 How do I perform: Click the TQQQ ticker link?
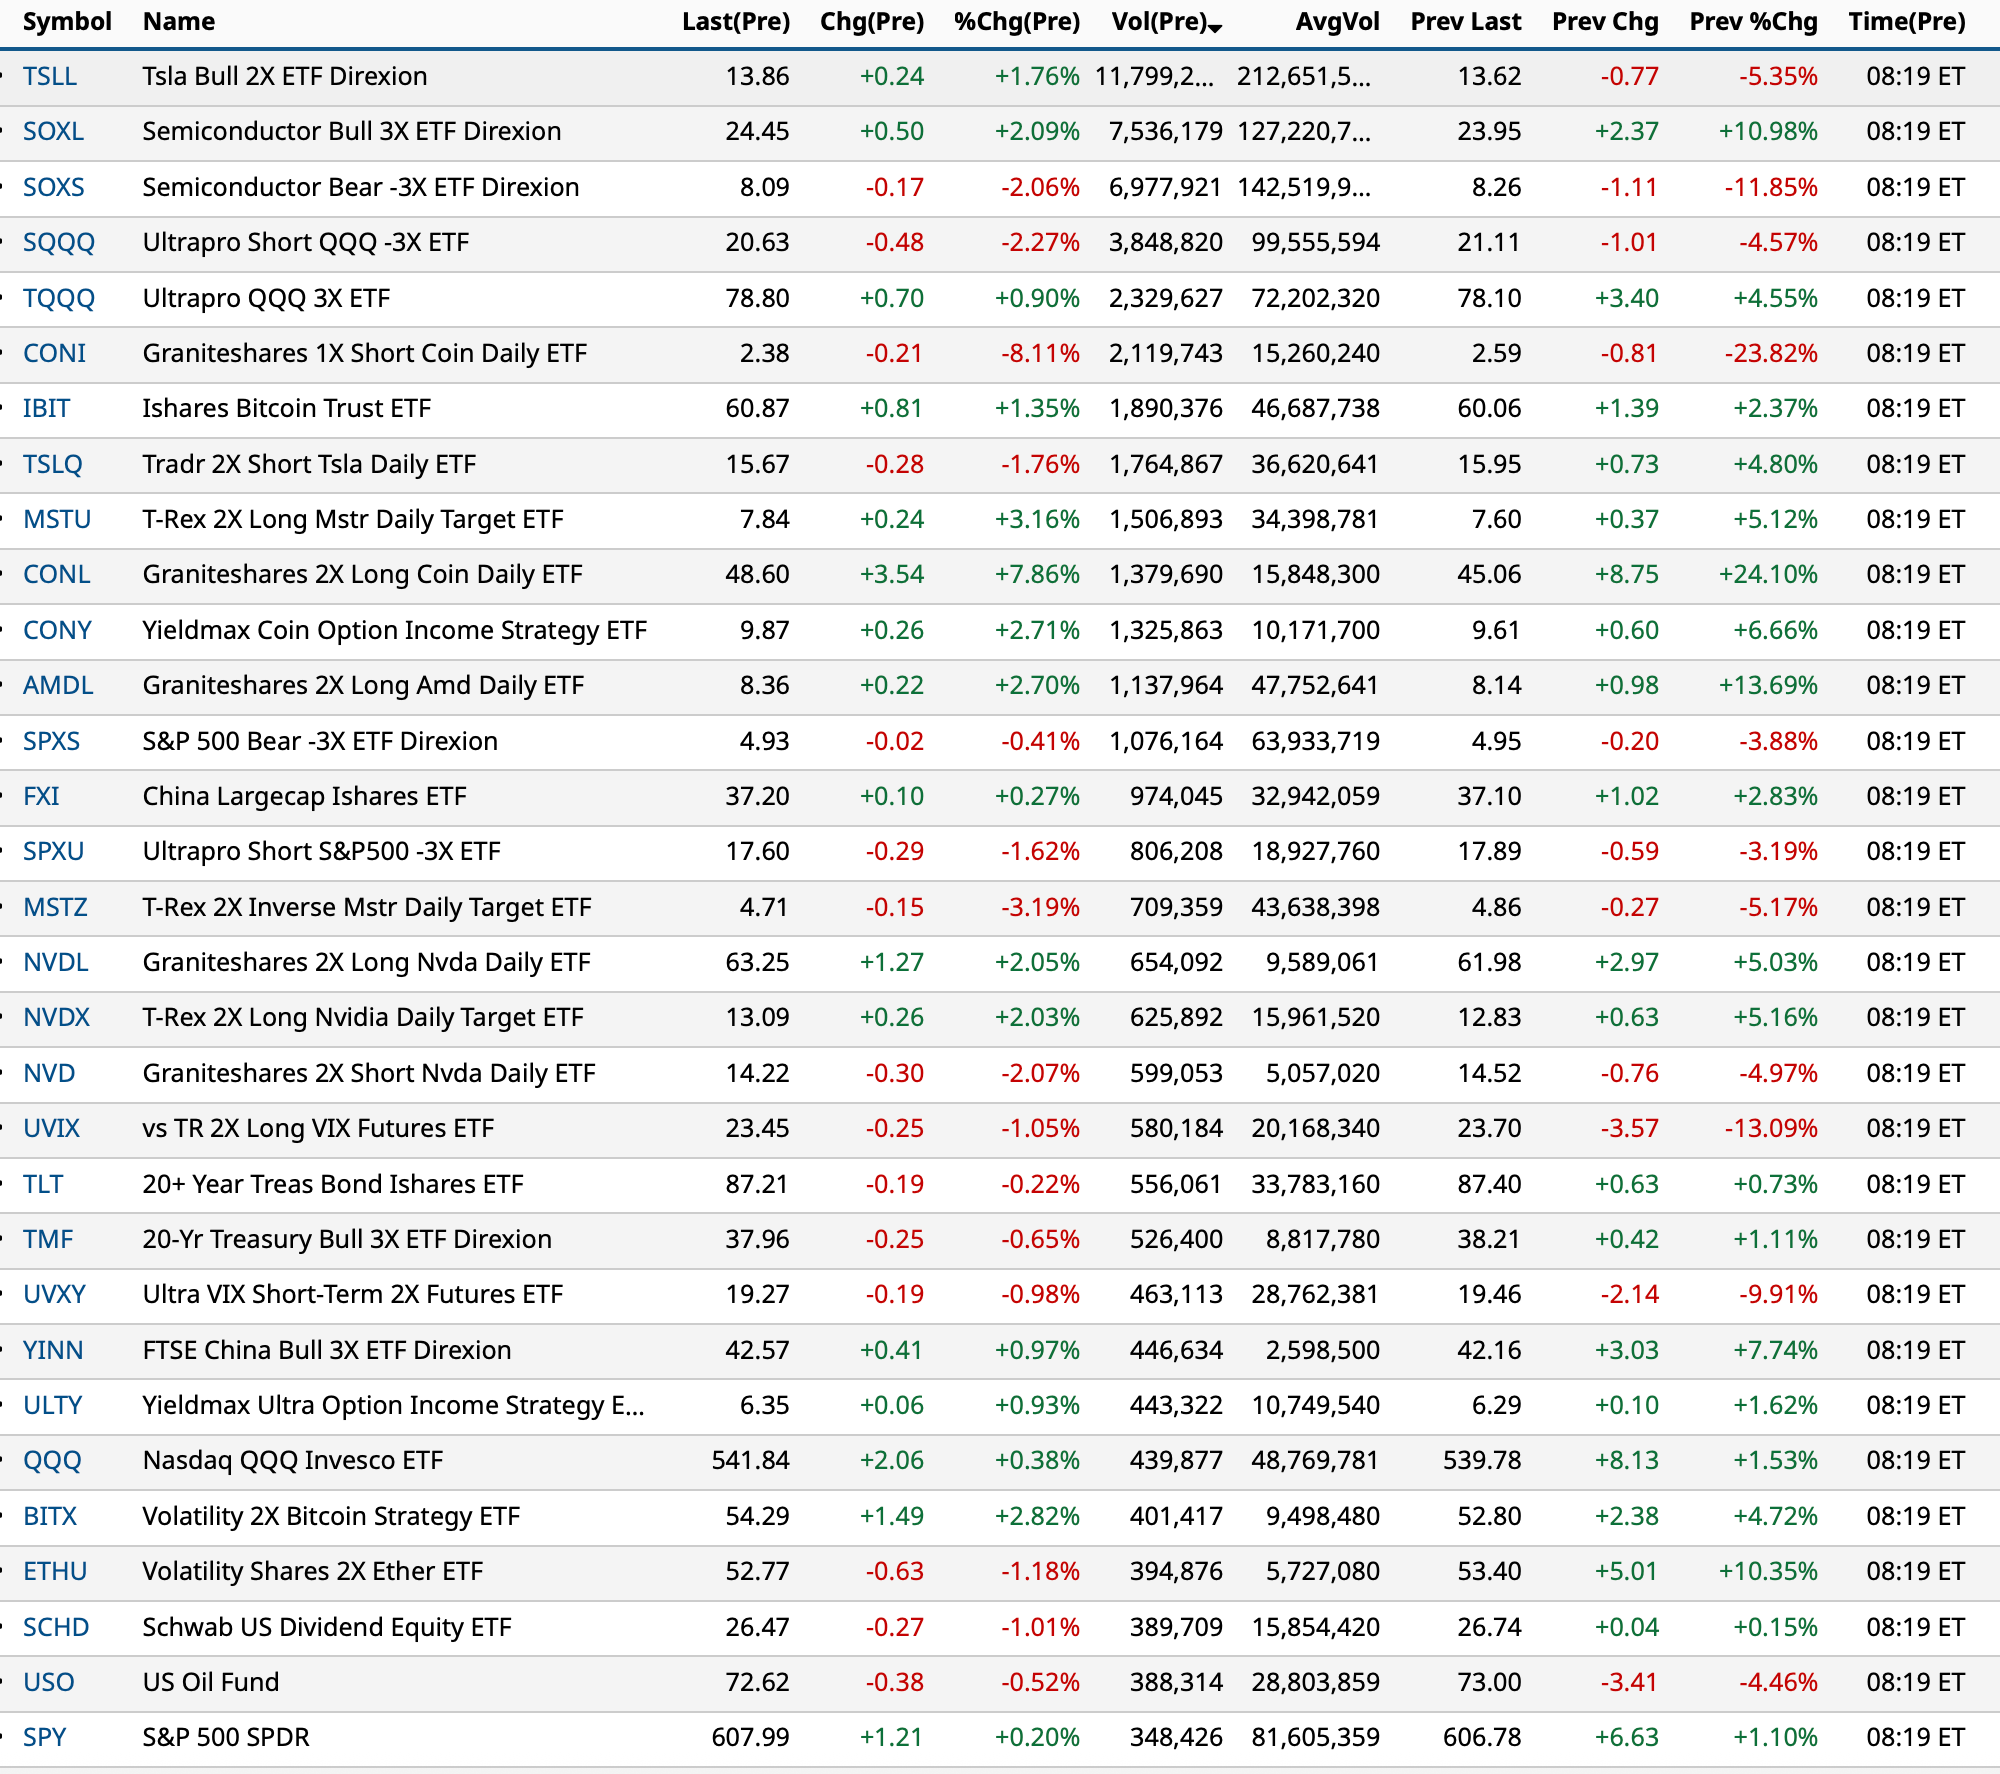pyautogui.click(x=58, y=298)
